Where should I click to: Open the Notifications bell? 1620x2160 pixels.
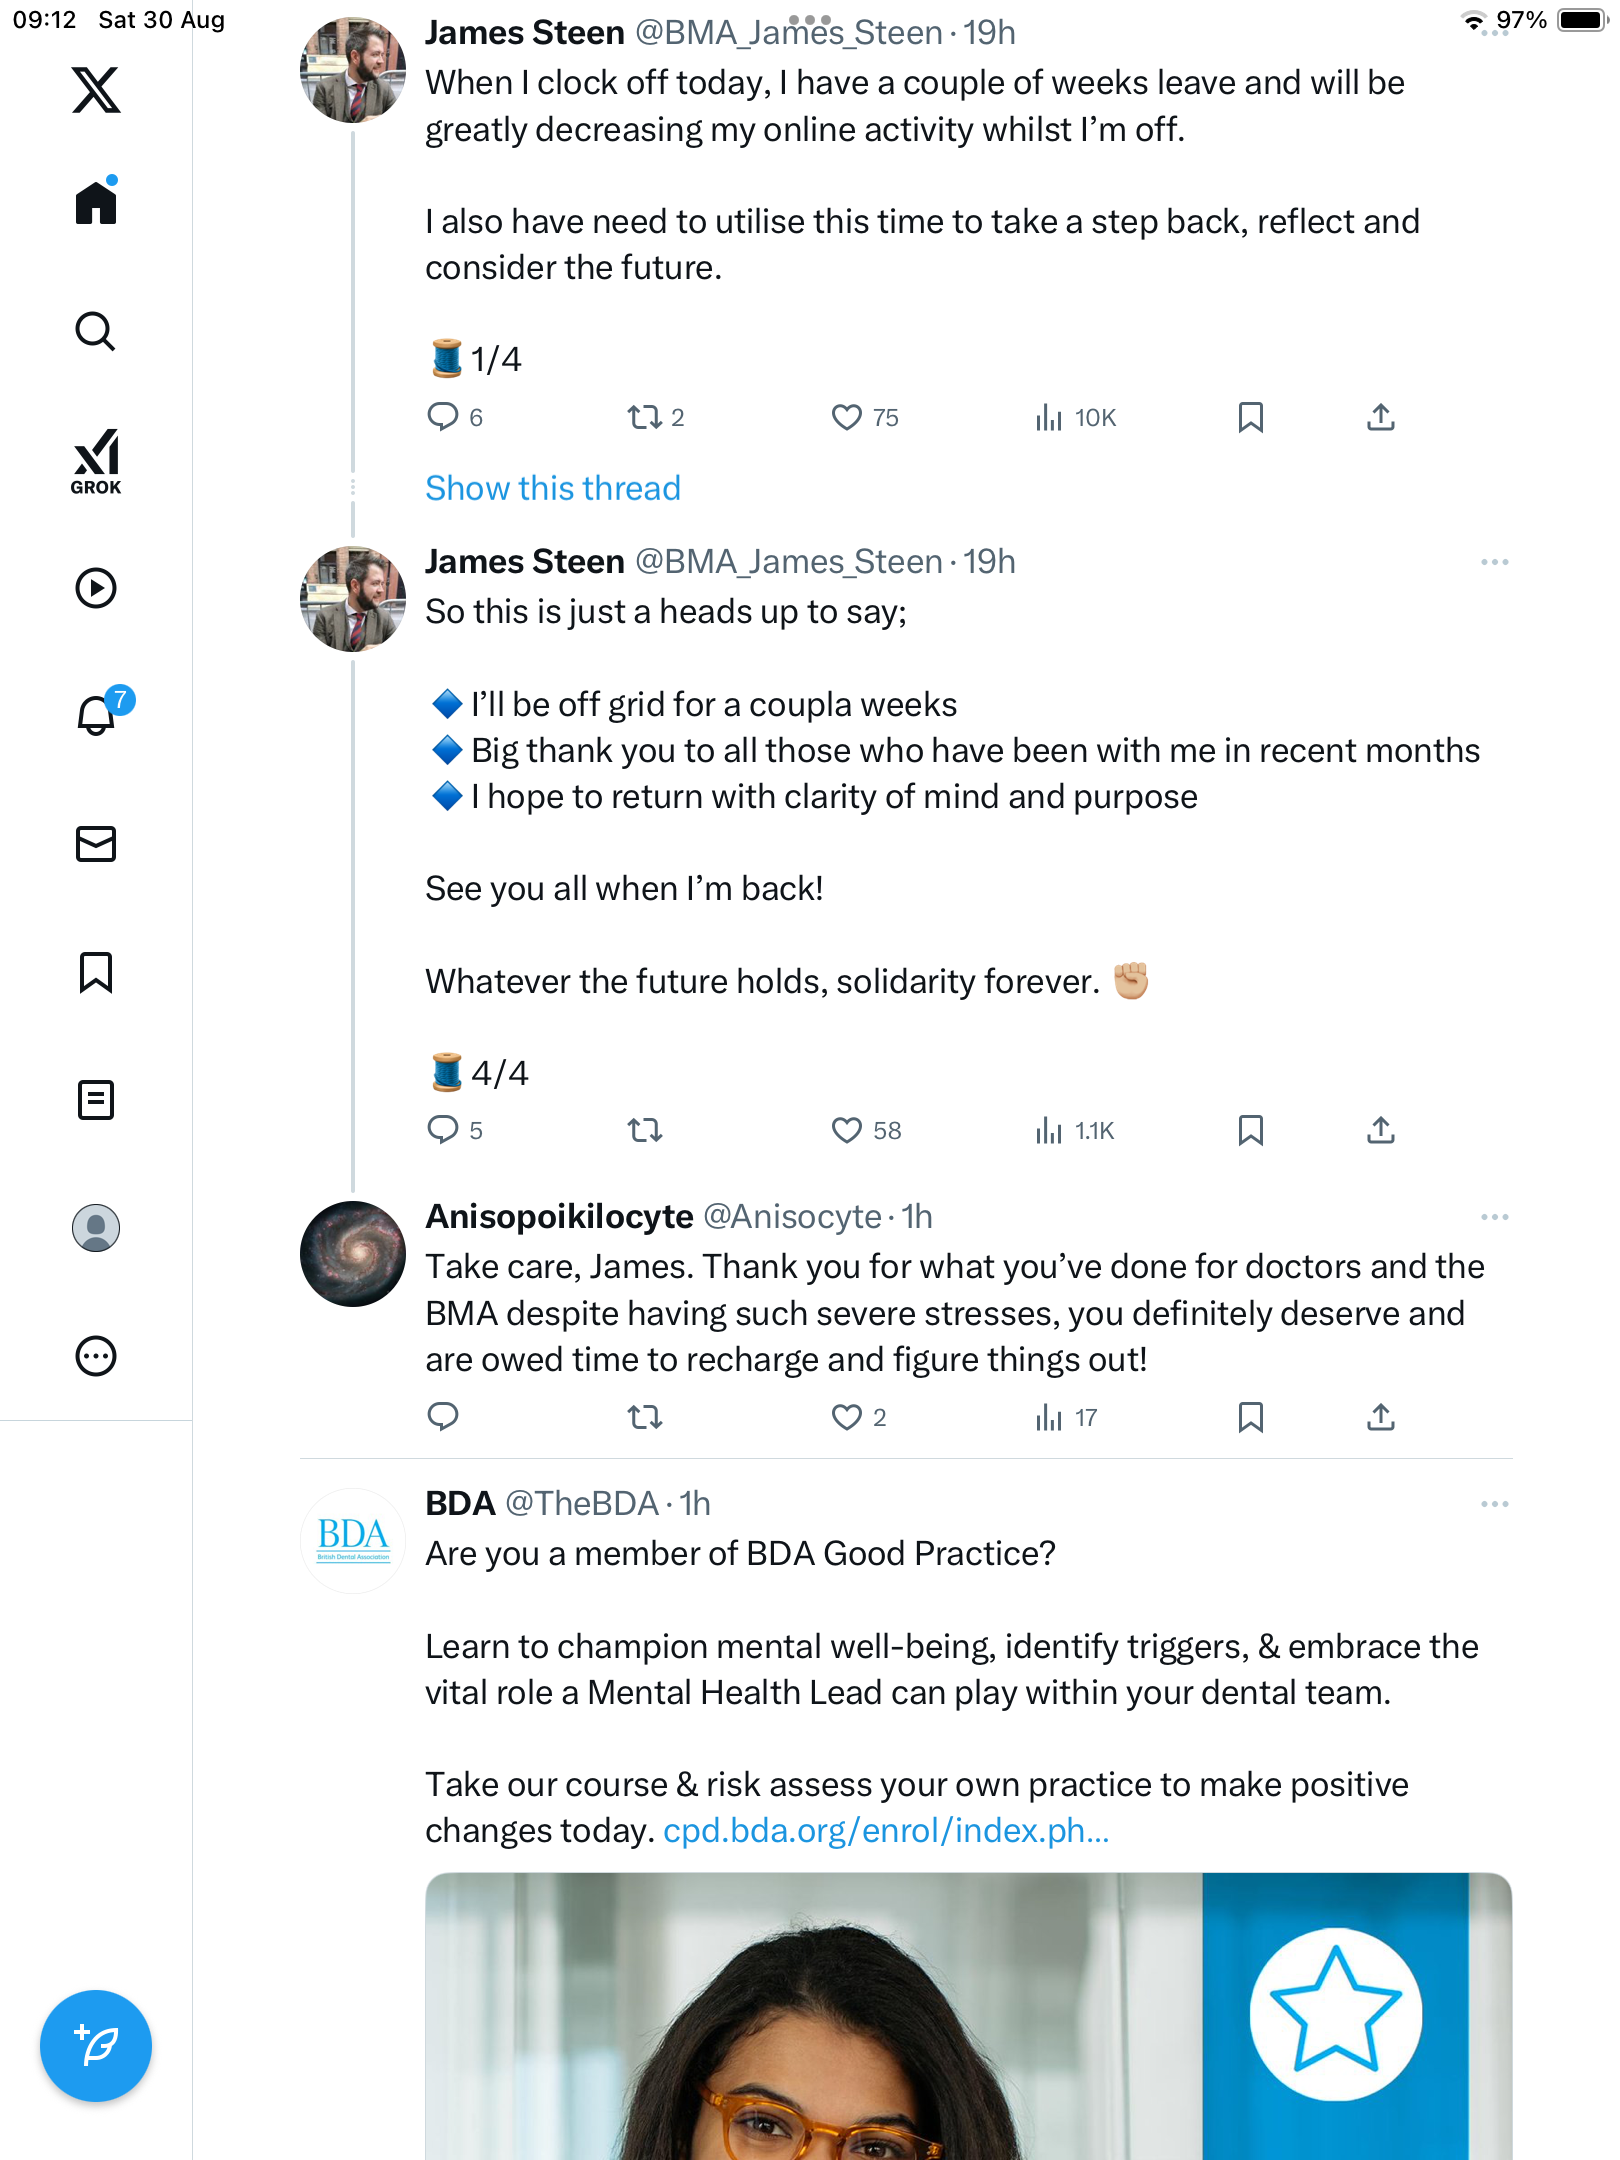(96, 715)
